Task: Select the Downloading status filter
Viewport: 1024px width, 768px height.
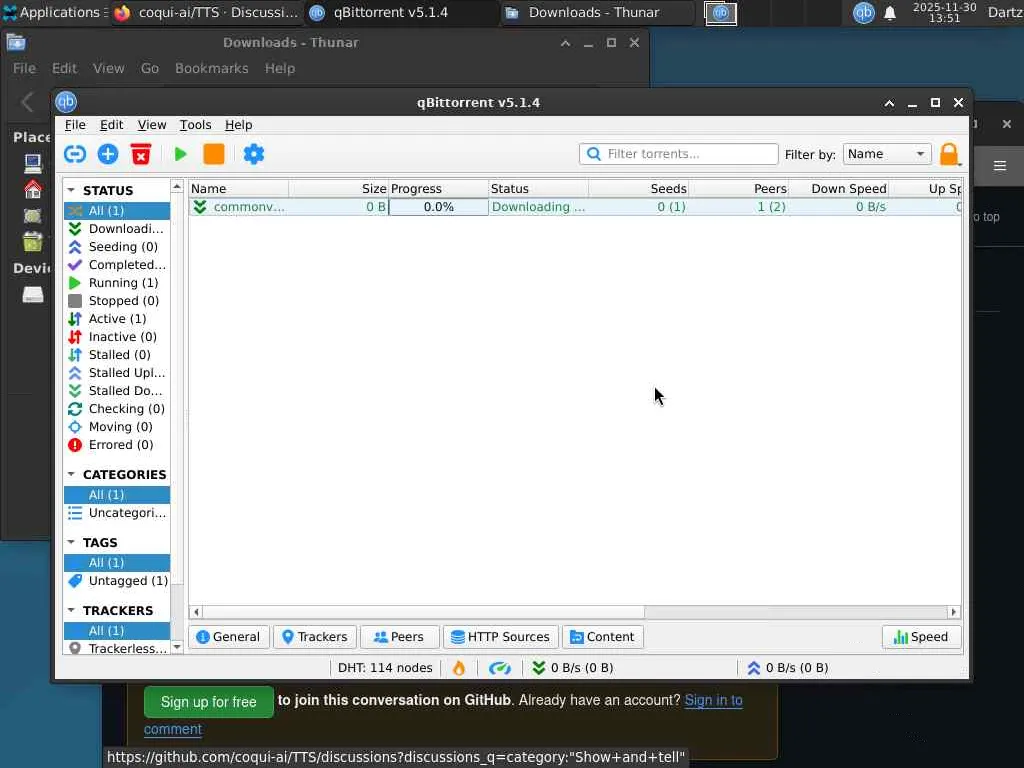Action: [117, 229]
